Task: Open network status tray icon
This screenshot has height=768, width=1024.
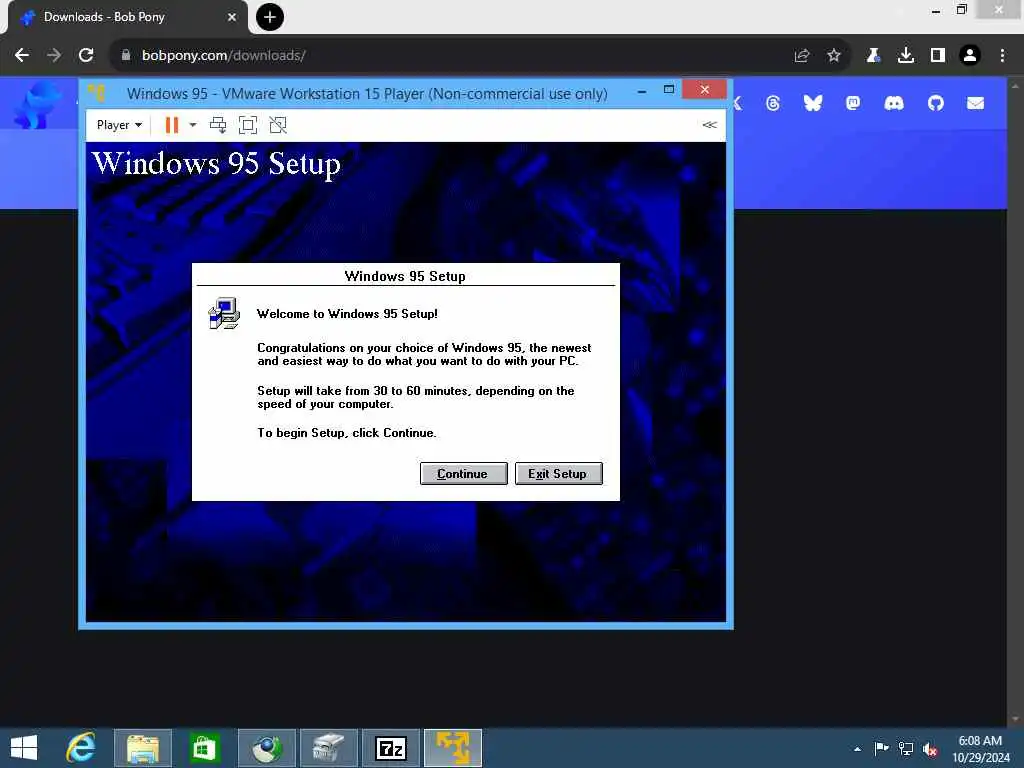Action: [x=906, y=748]
